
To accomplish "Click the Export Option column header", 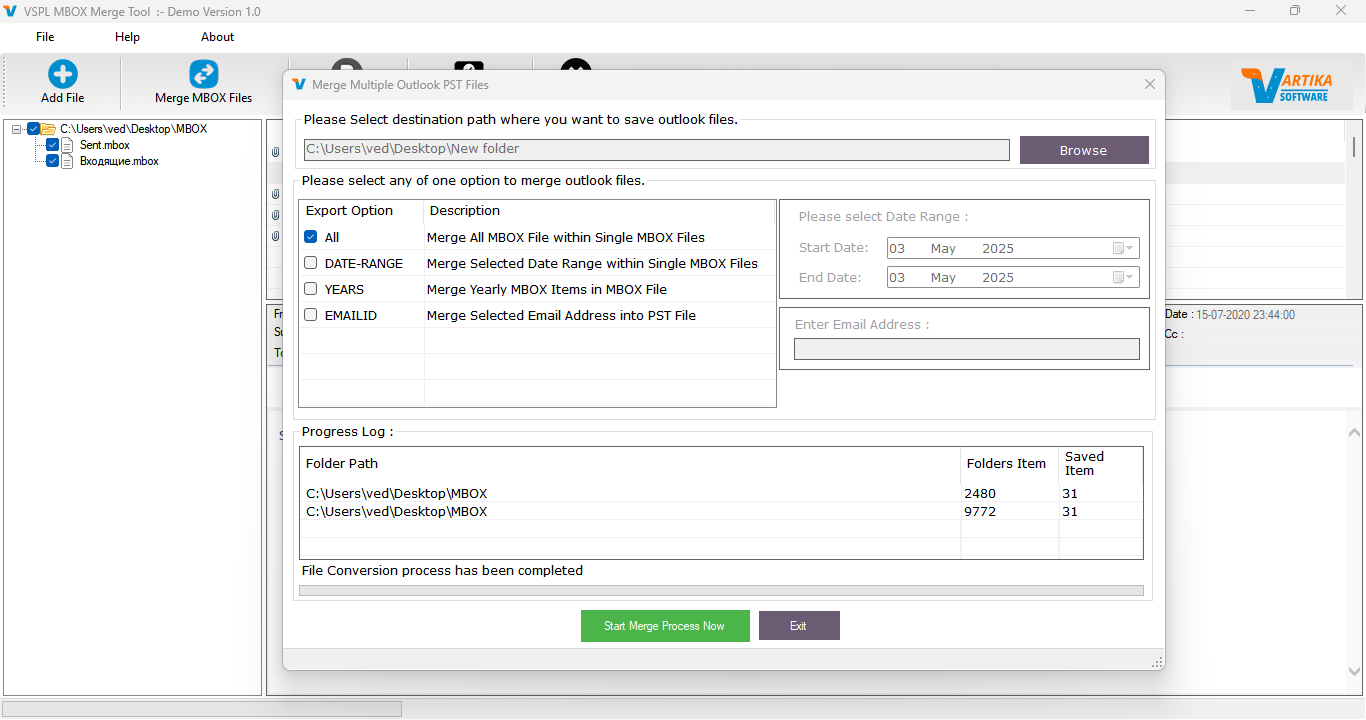I will point(349,210).
